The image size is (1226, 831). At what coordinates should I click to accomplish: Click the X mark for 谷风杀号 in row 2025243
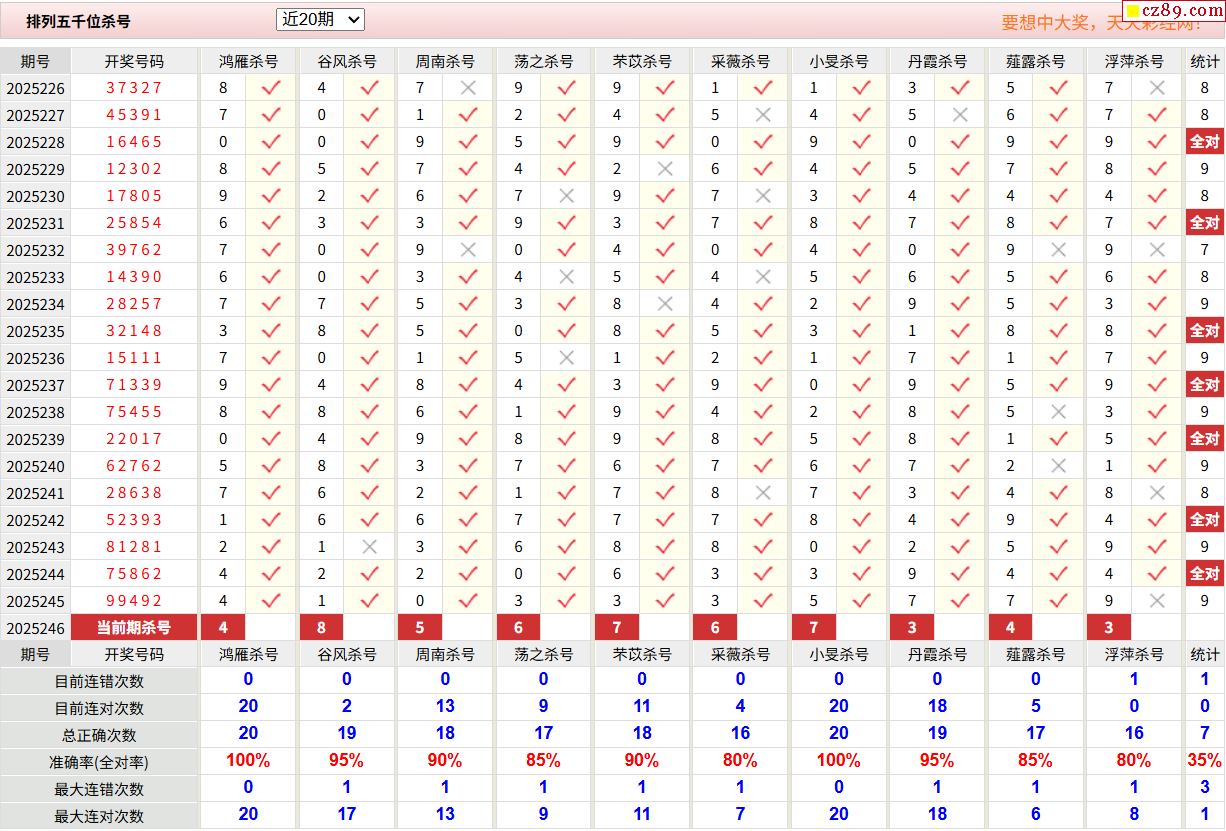[370, 547]
